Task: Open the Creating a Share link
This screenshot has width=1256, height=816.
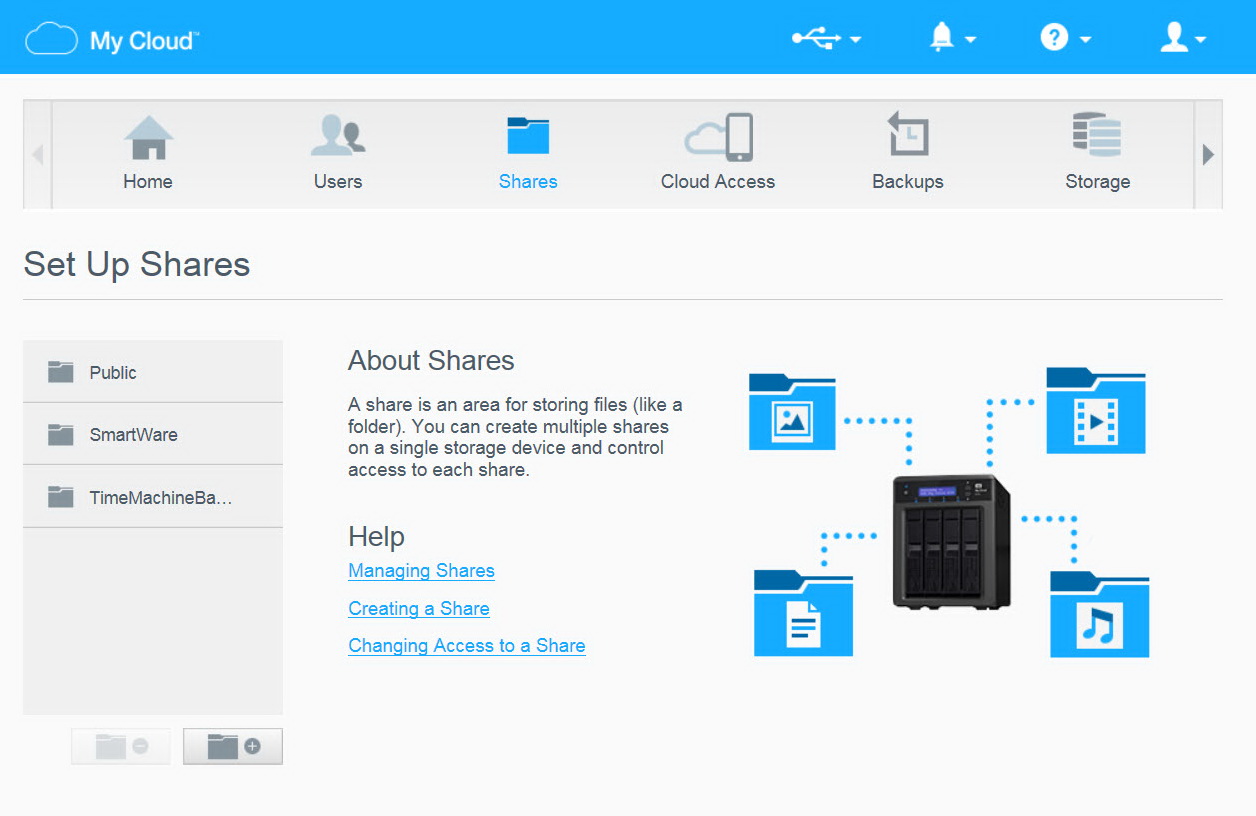Action: coord(419,609)
